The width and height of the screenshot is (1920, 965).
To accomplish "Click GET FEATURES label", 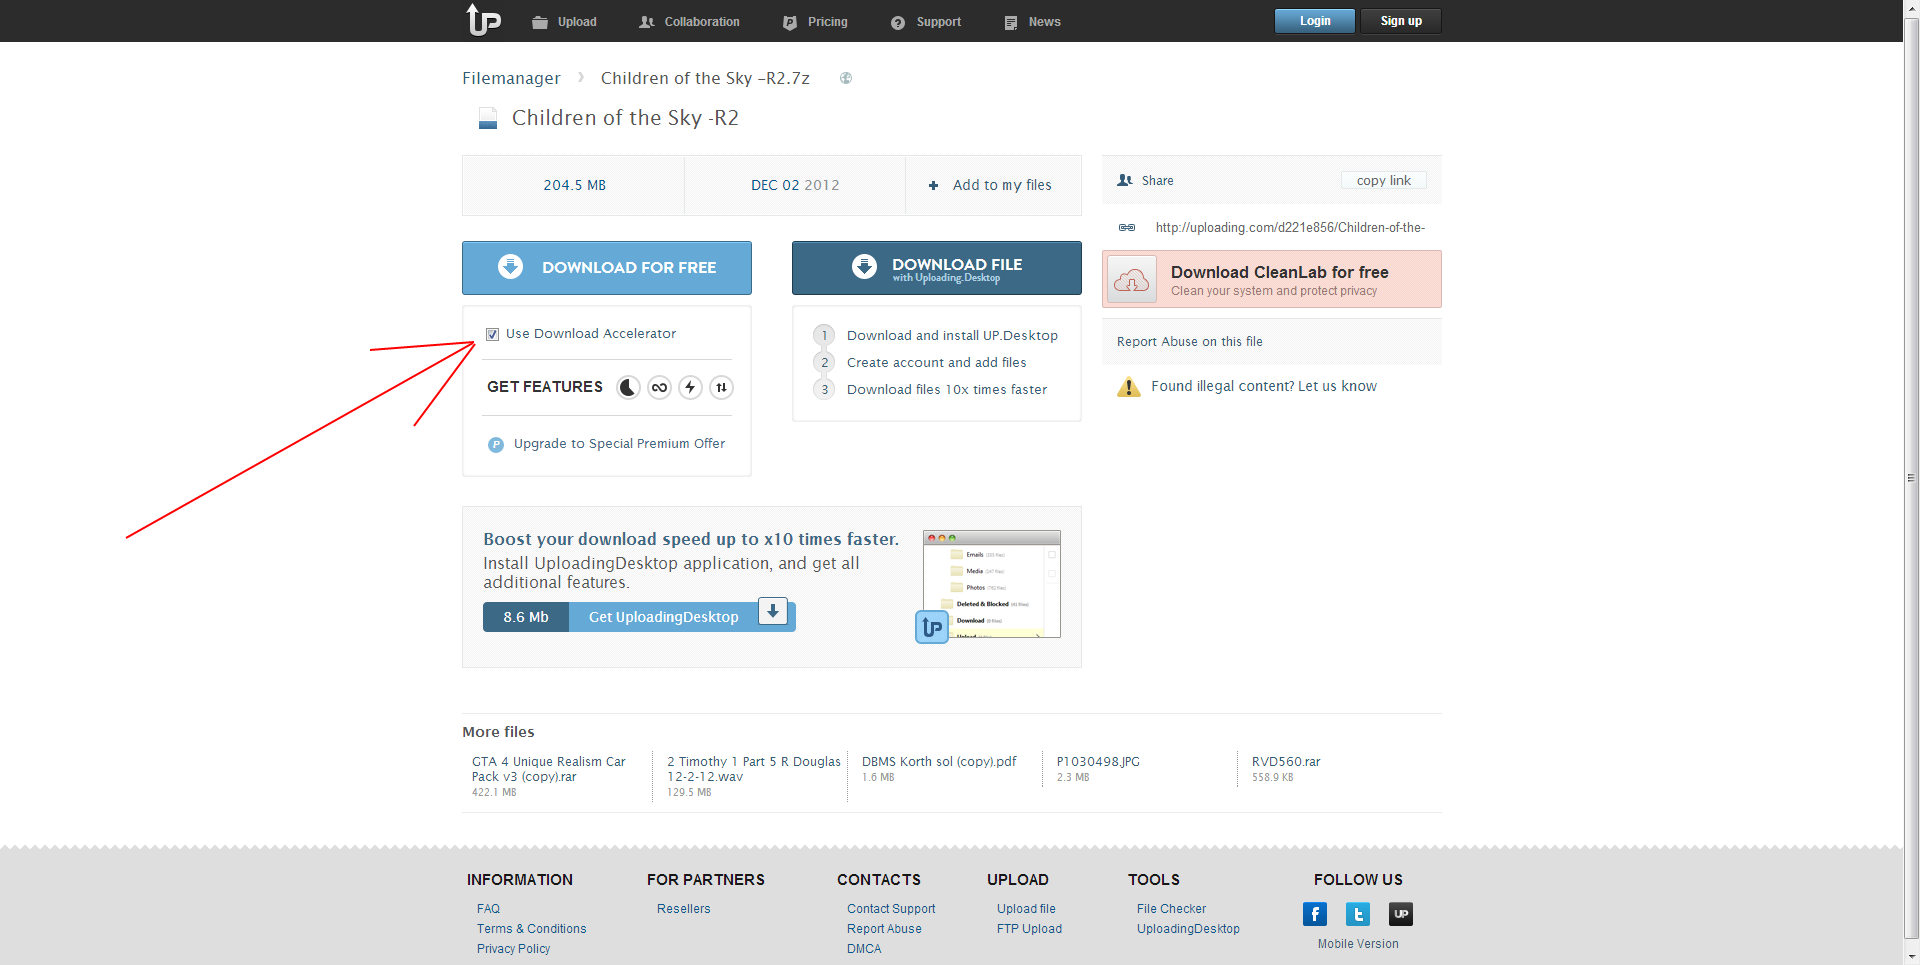I will (545, 387).
